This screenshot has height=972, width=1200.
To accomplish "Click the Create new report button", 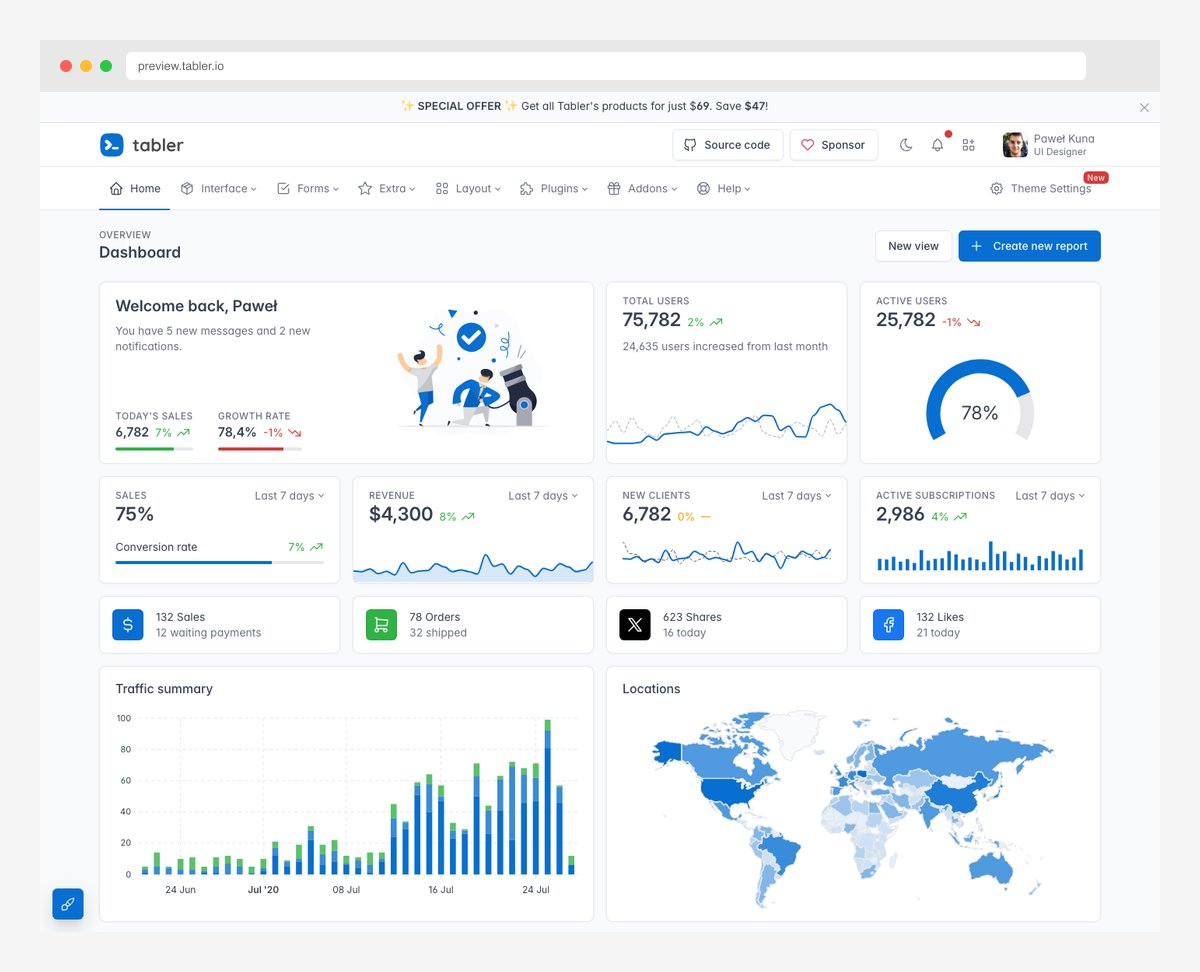I will [x=1029, y=246].
